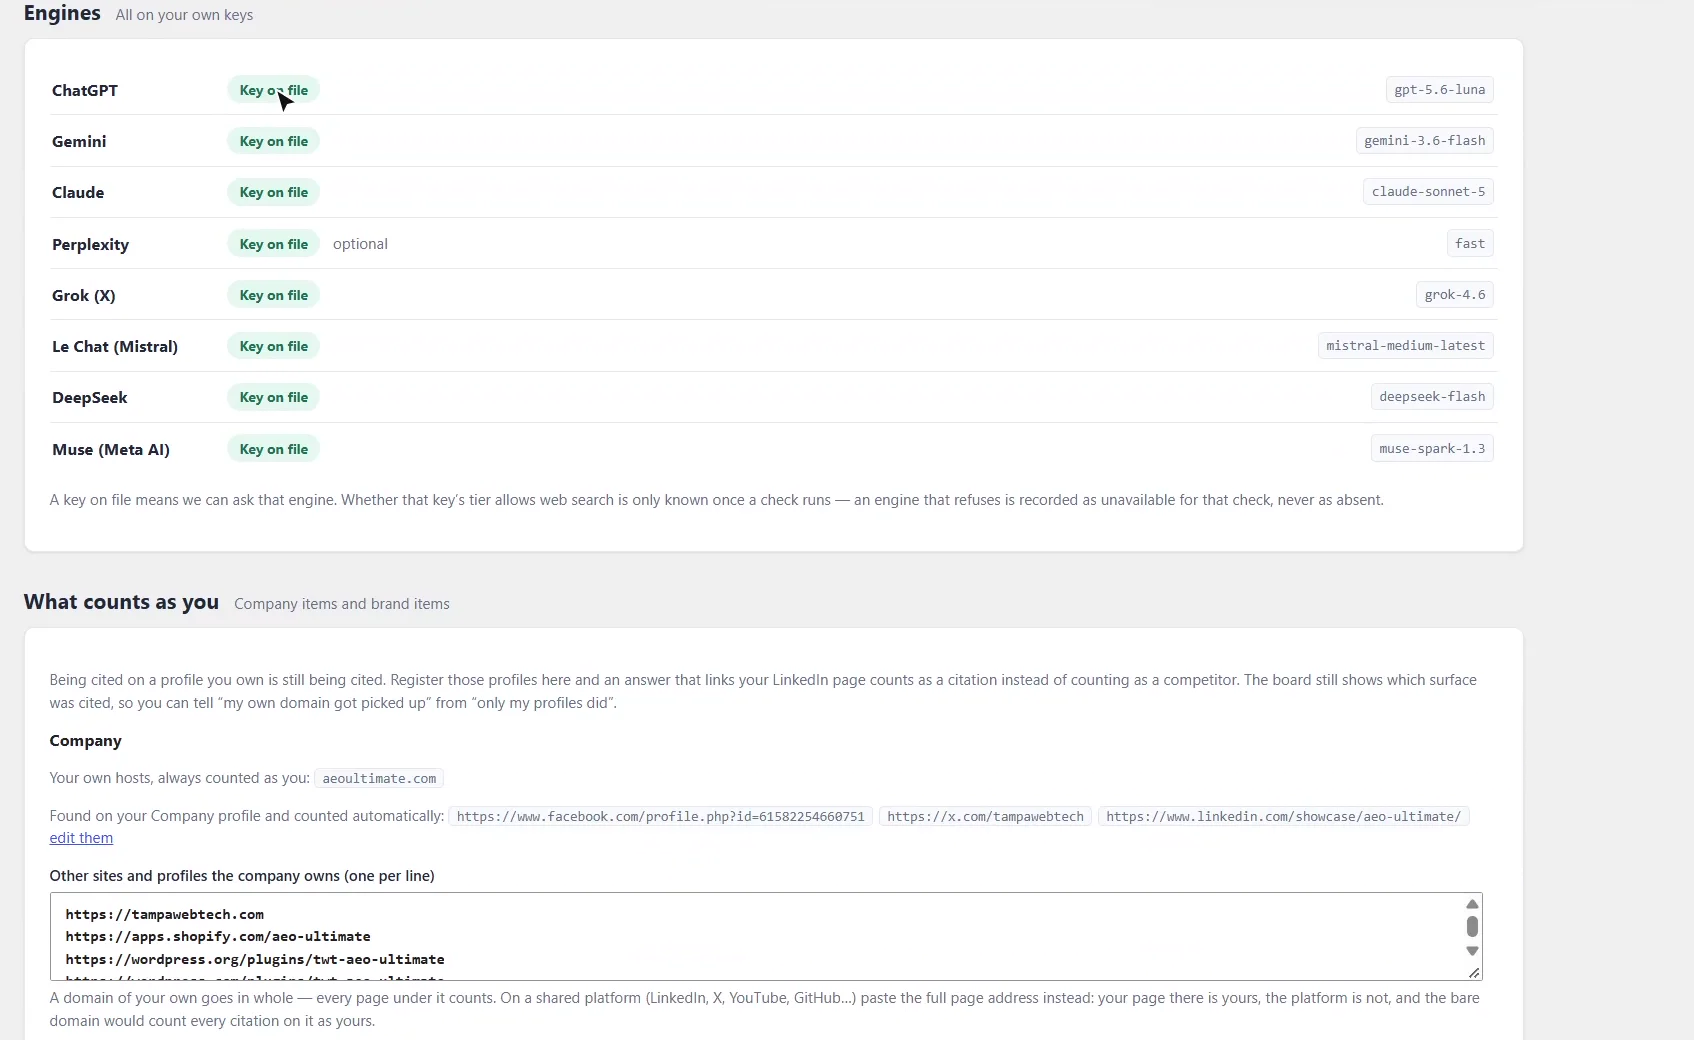Click the textarea scrollbar thumb

pyautogui.click(x=1472, y=926)
